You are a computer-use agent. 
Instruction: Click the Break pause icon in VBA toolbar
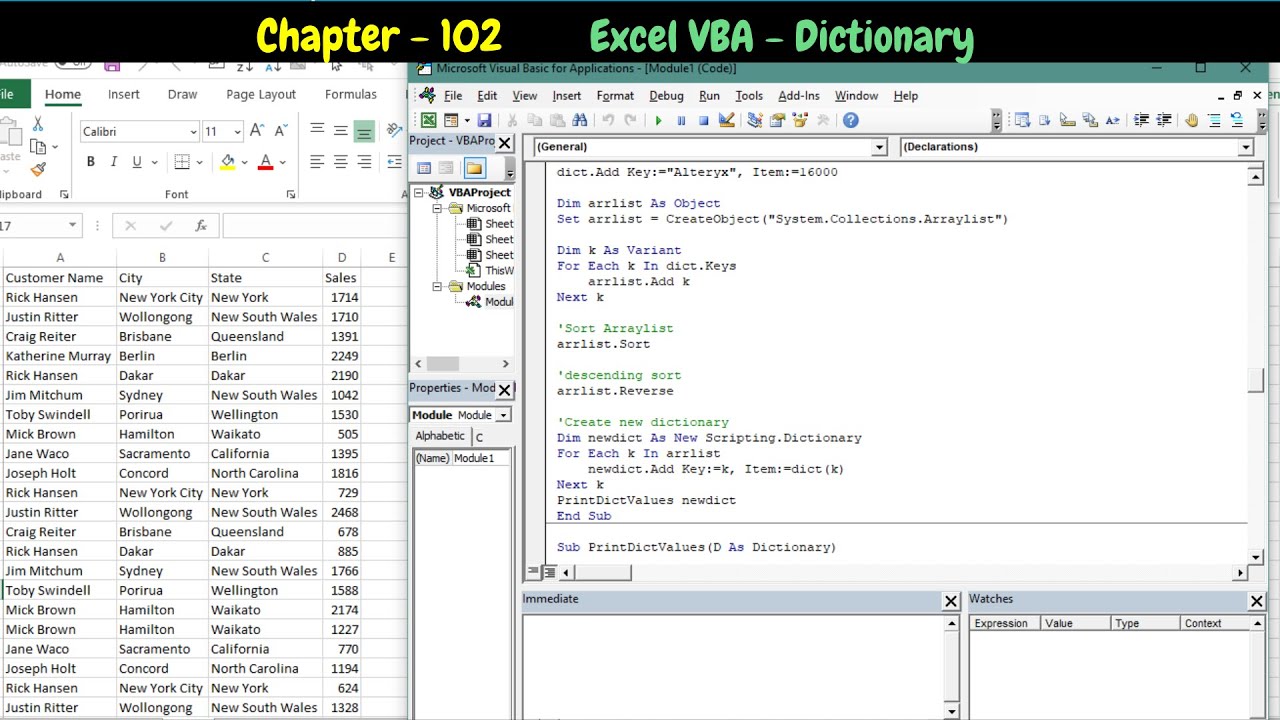[x=681, y=120]
